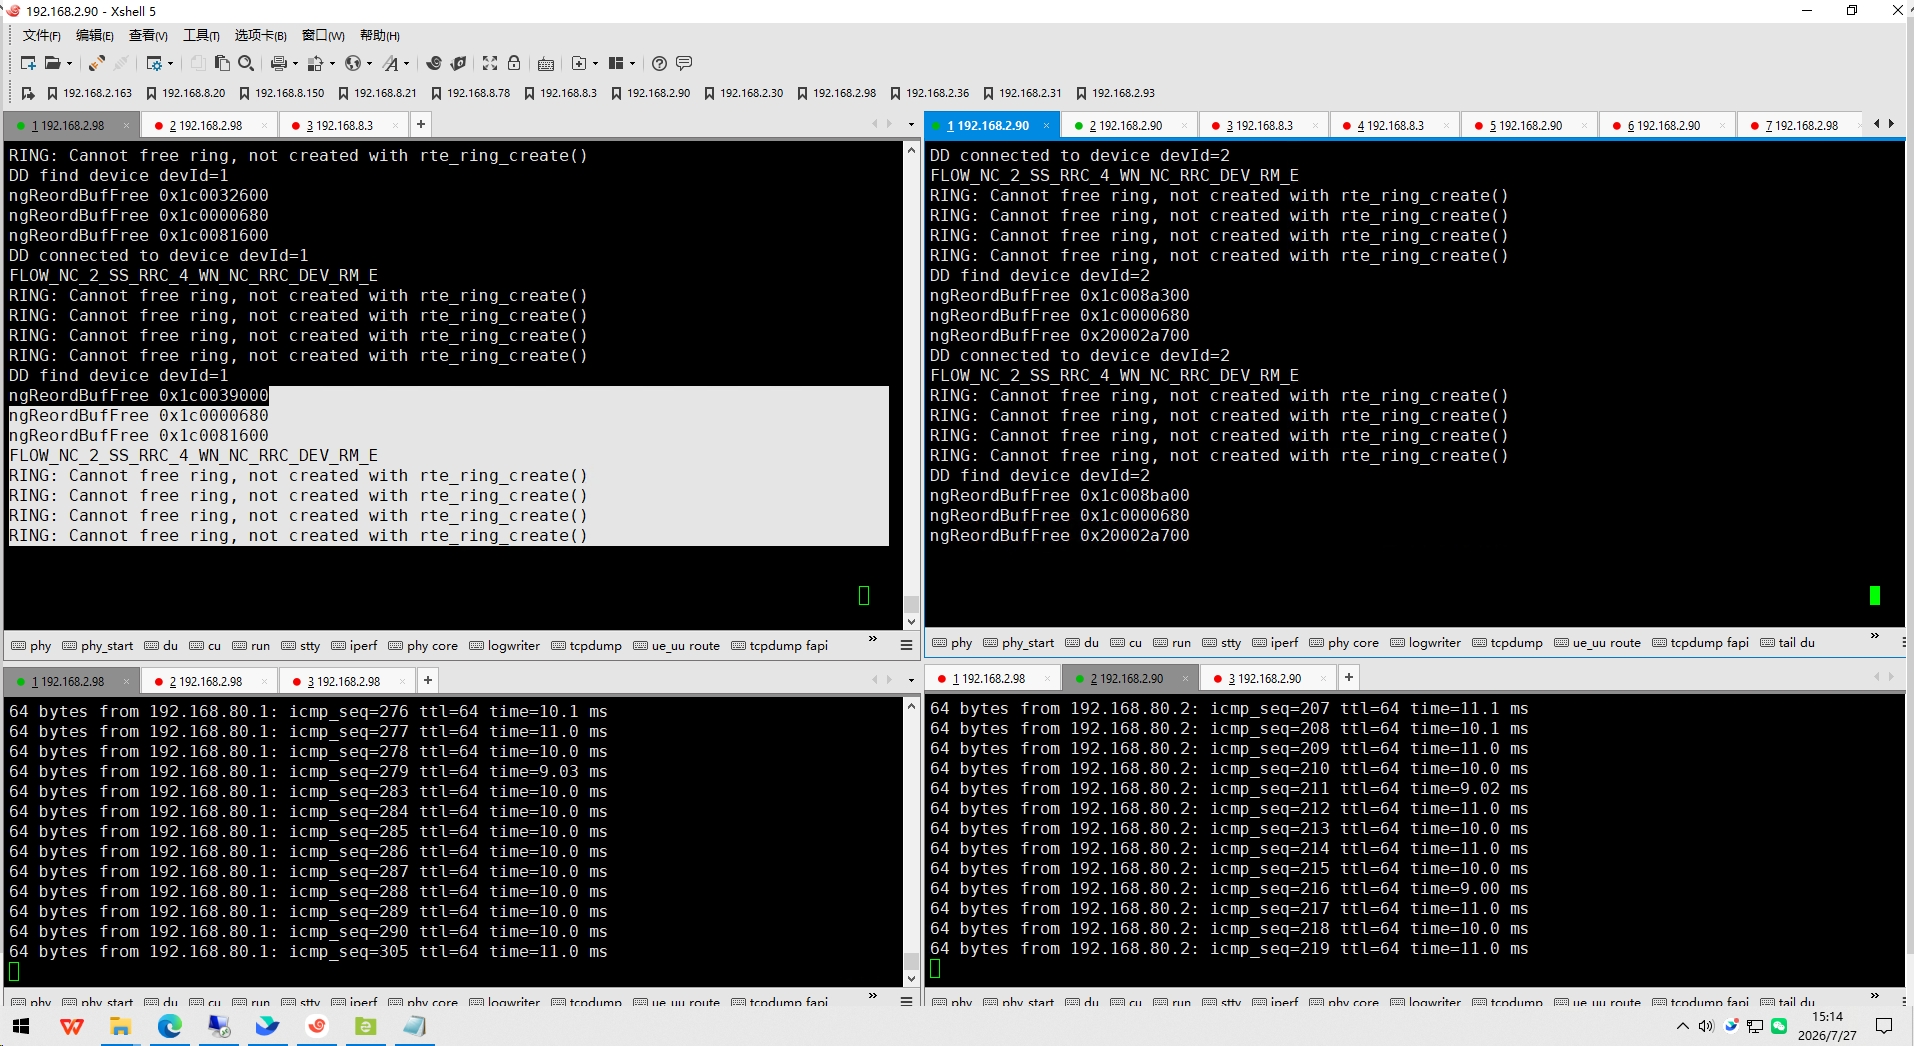The width and height of the screenshot is (1914, 1046).
Task: Launch Xftp from the toolbar
Action: [433, 63]
